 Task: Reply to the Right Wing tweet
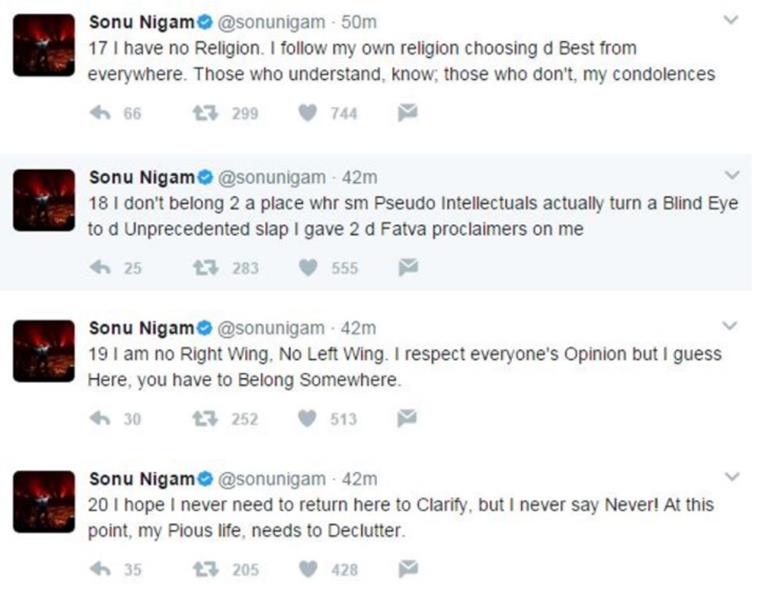tap(100, 419)
